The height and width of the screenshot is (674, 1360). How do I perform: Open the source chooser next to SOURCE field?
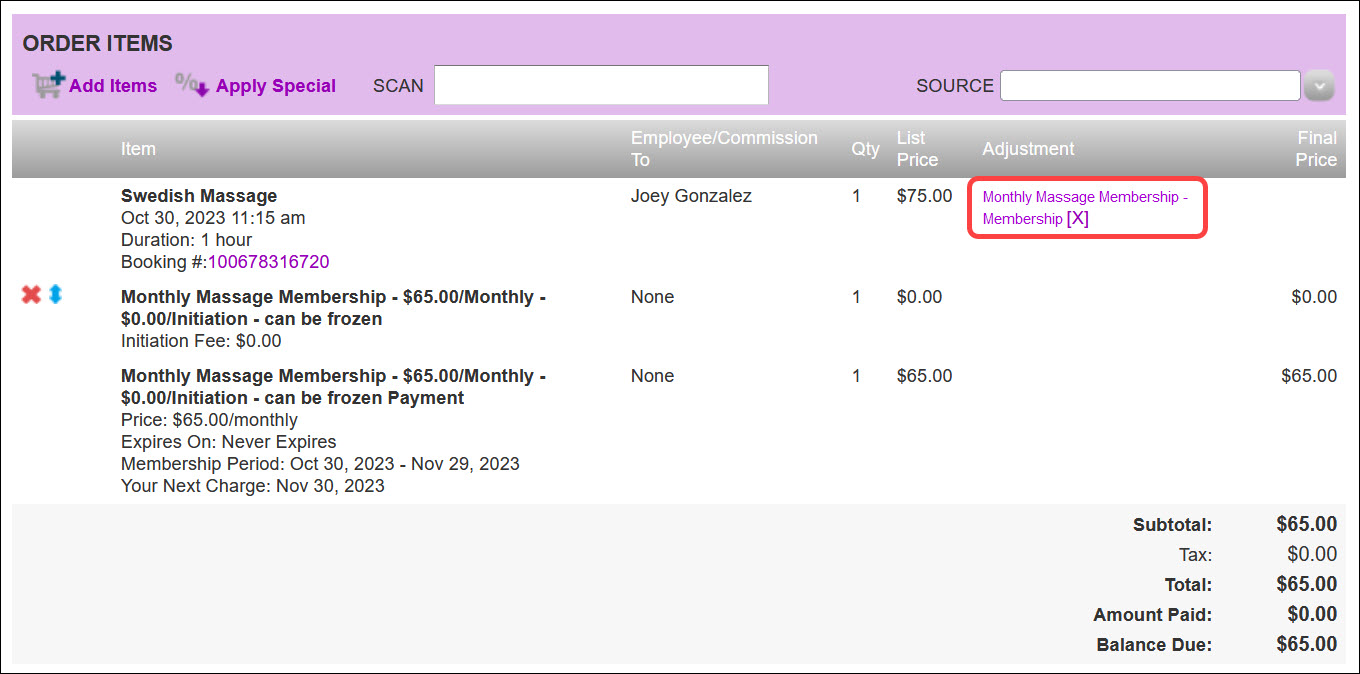1319,85
